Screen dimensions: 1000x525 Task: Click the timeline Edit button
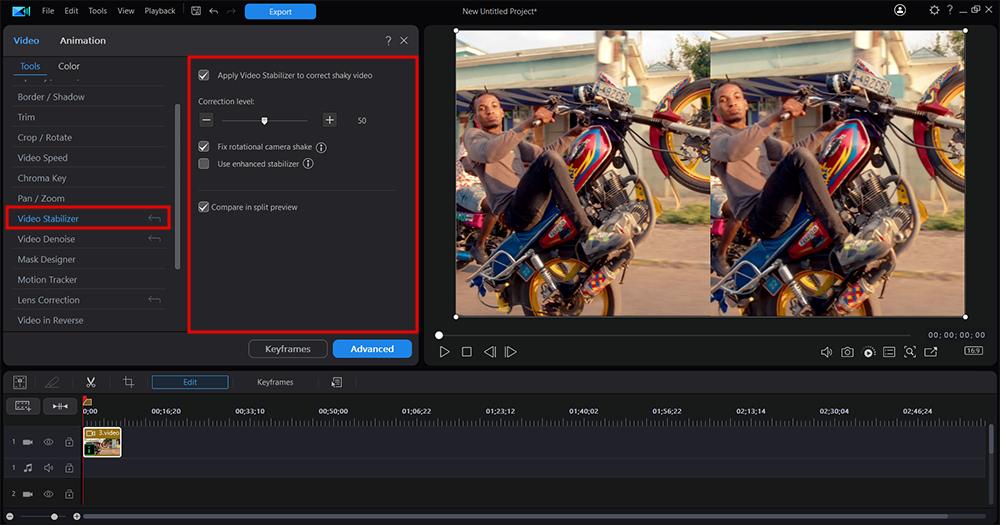[x=190, y=382]
